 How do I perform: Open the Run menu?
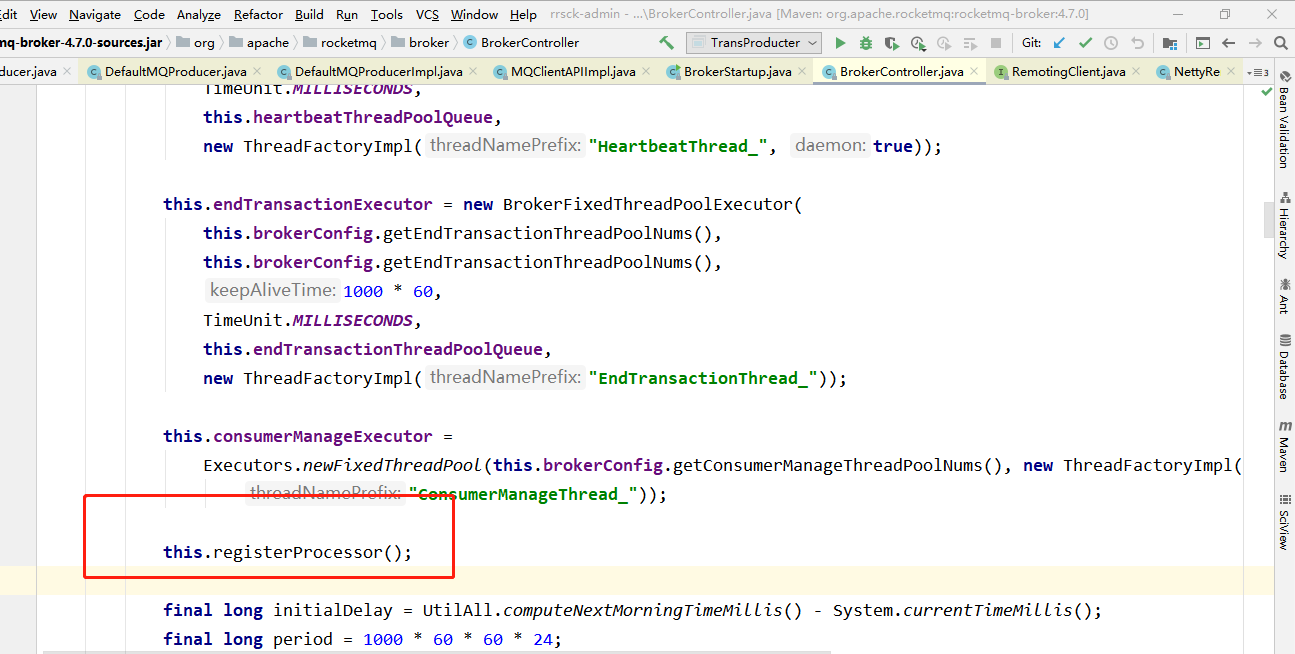[x=347, y=14]
